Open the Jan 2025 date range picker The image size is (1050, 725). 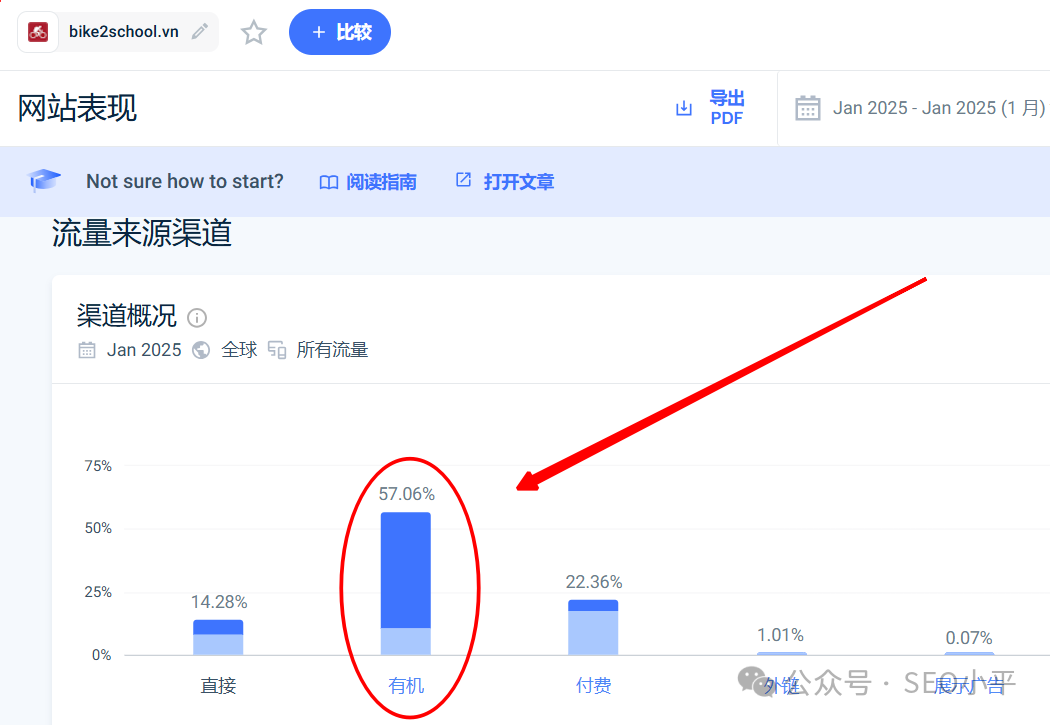pos(938,108)
